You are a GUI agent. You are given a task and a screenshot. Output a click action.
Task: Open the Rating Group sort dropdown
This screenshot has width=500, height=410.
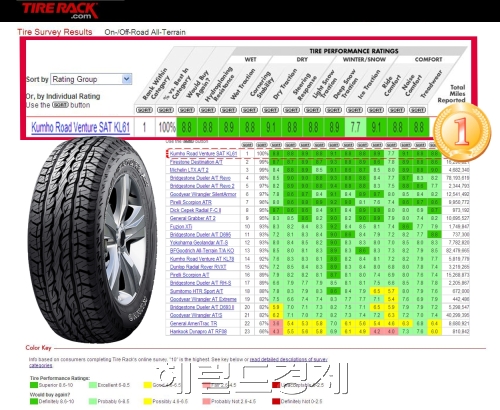coord(91,79)
